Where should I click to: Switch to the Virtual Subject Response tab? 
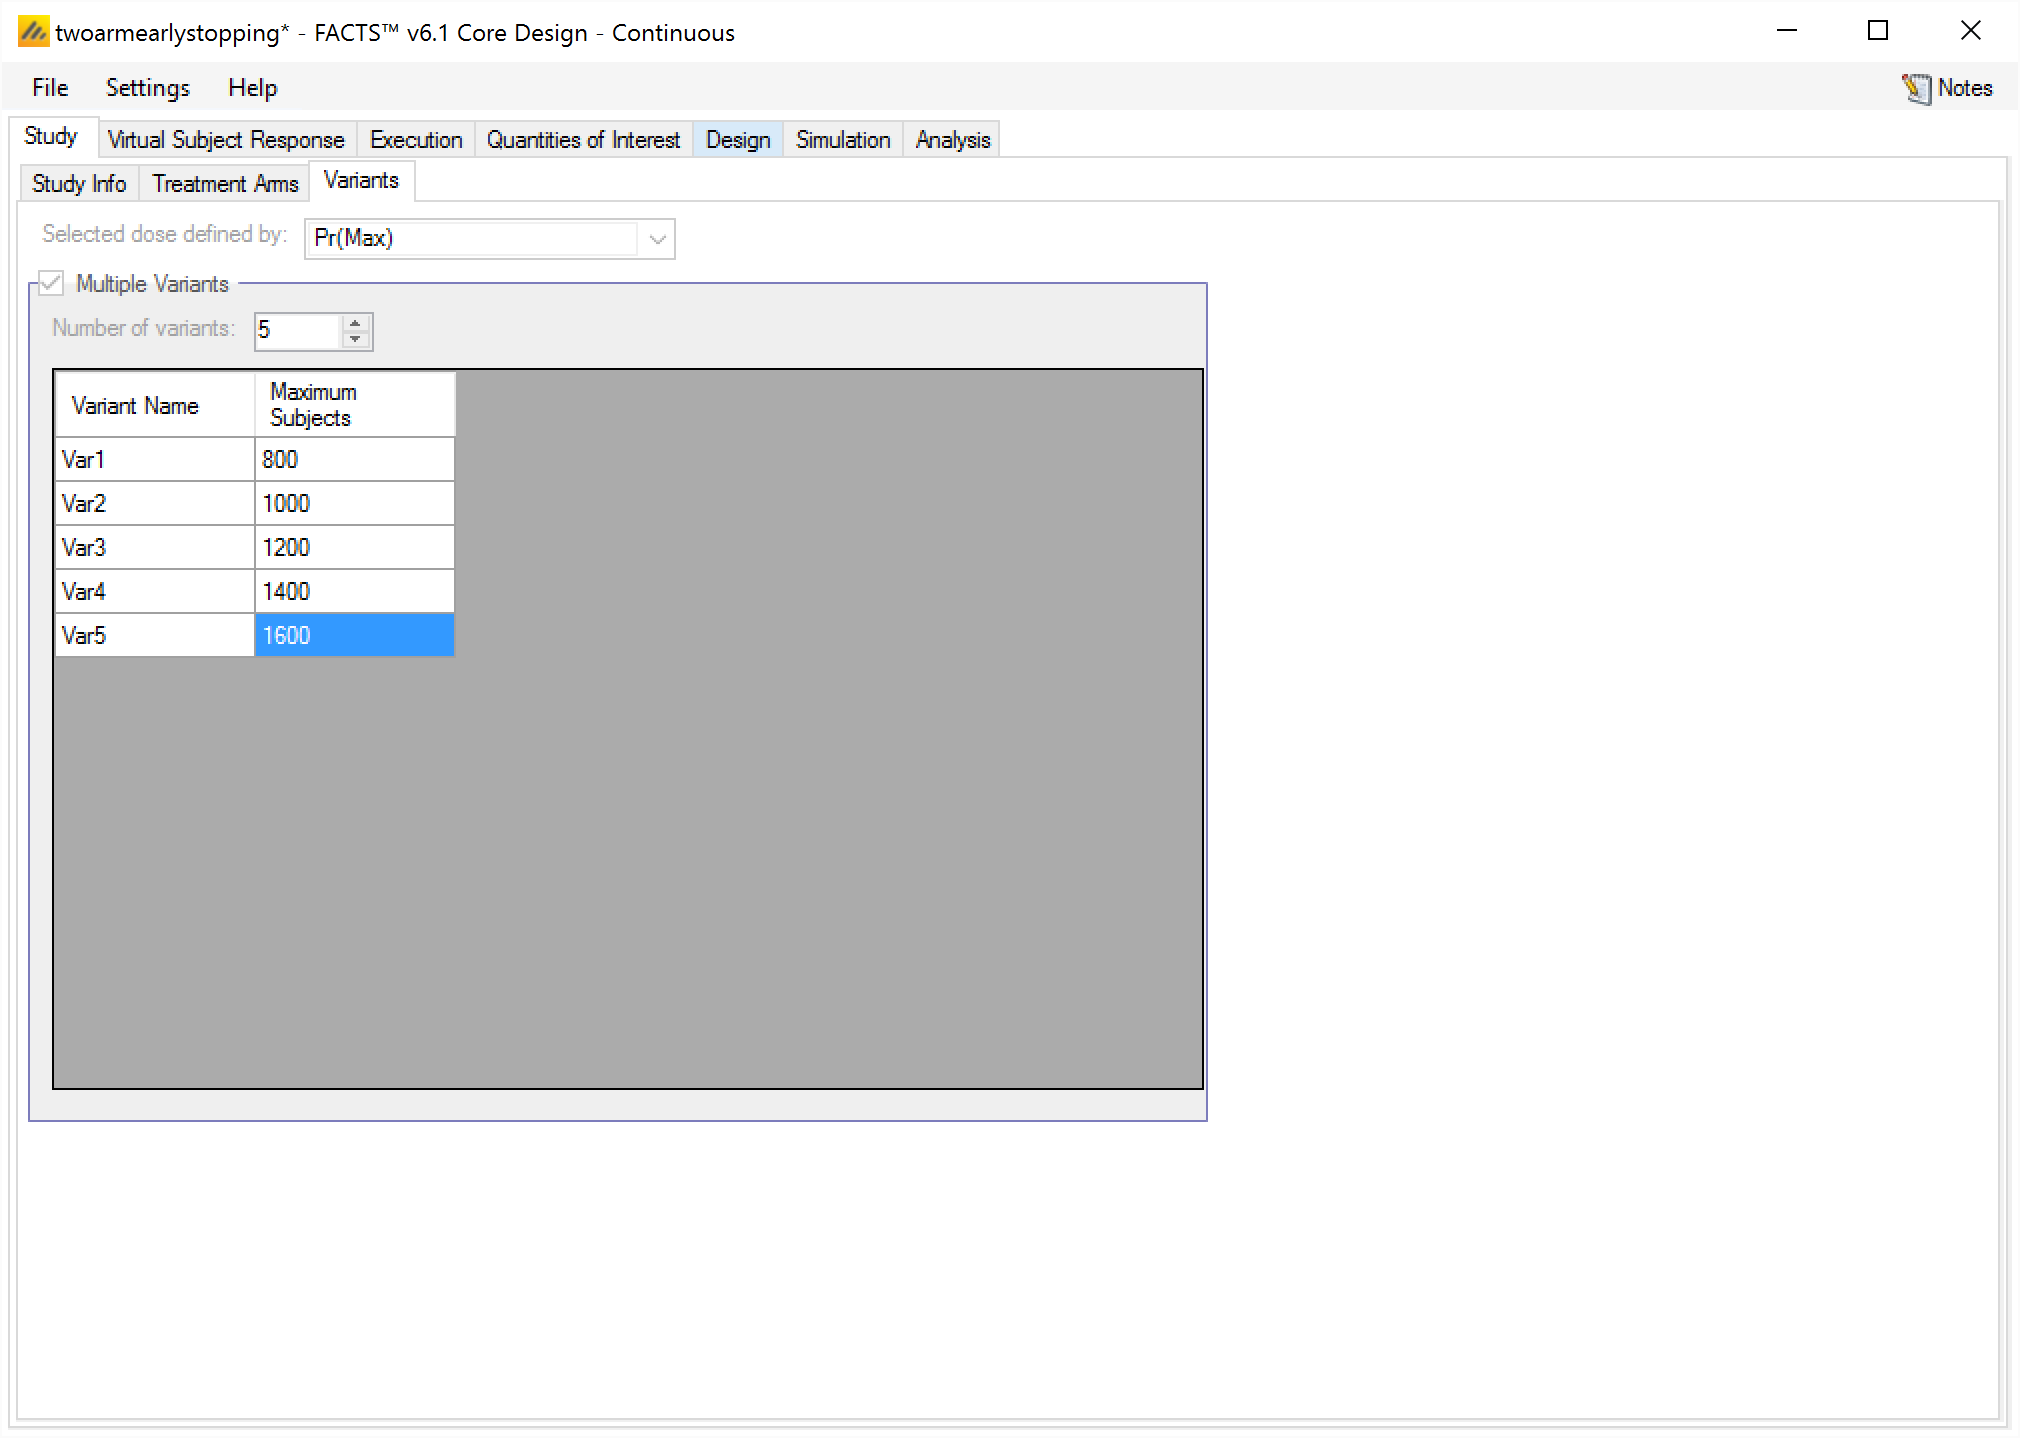(x=226, y=140)
